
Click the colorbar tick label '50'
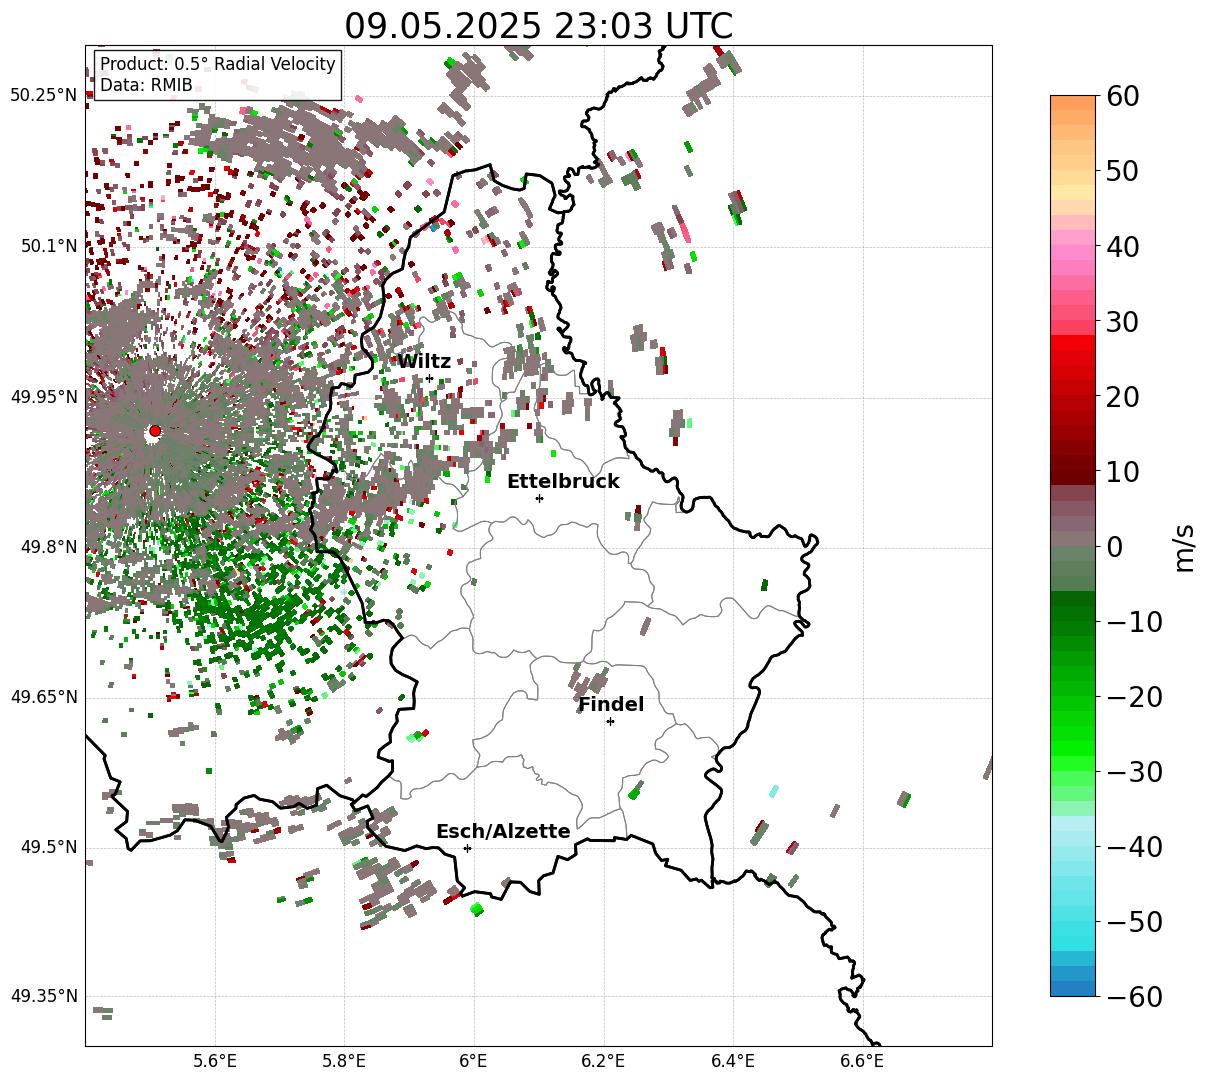tap(1124, 172)
